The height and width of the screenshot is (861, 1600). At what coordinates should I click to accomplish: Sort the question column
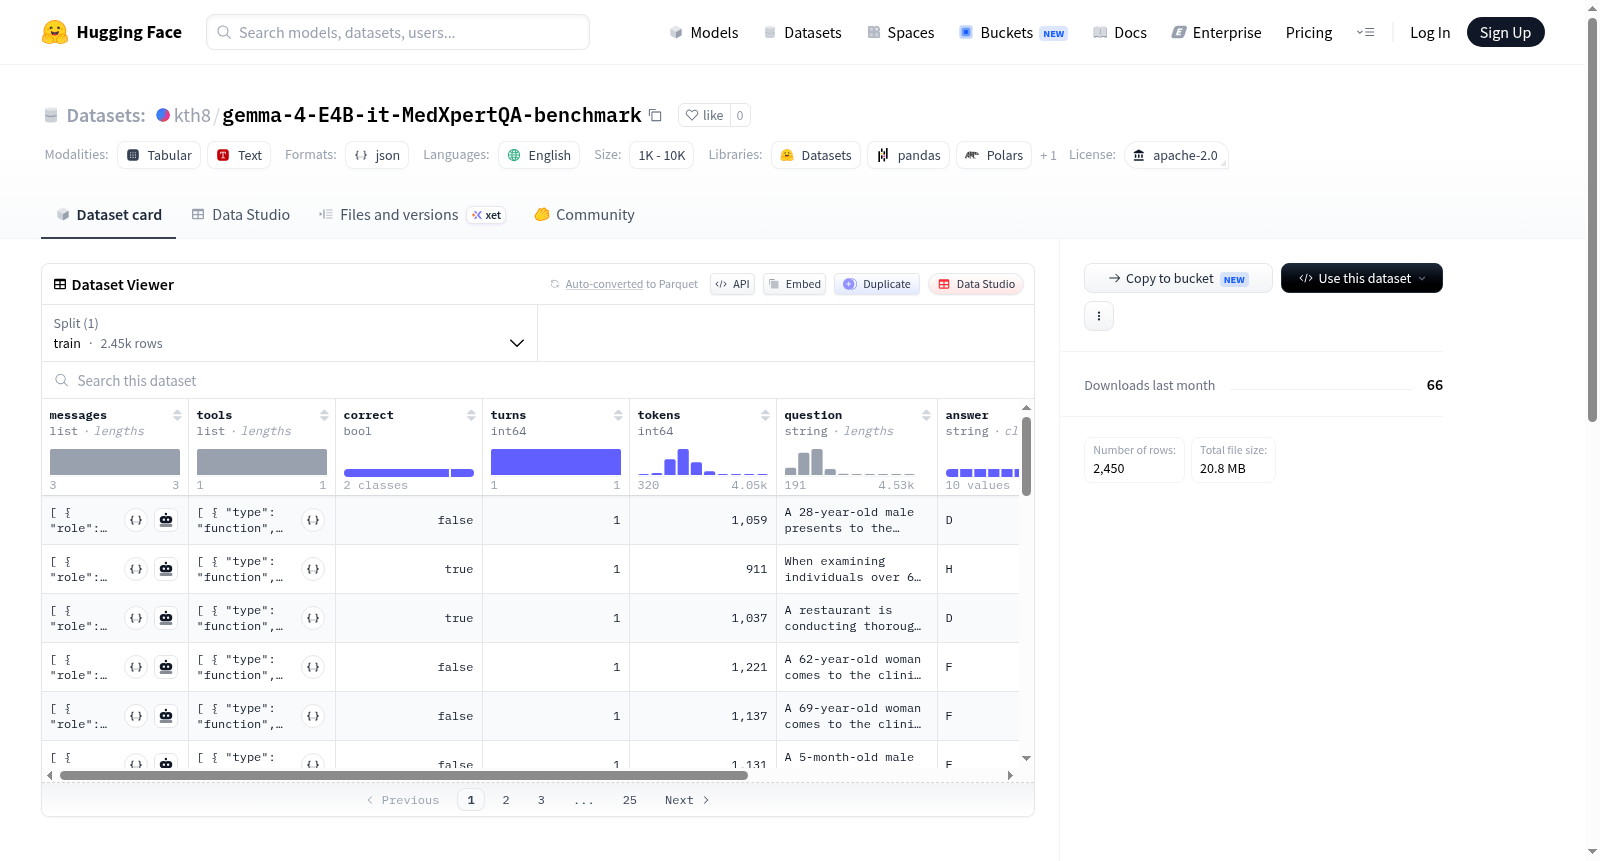926,415
